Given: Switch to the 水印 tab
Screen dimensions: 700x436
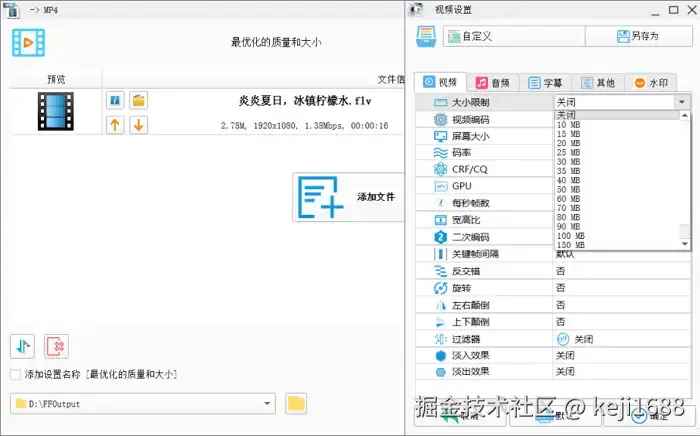Looking at the screenshot, I should coord(651,83).
